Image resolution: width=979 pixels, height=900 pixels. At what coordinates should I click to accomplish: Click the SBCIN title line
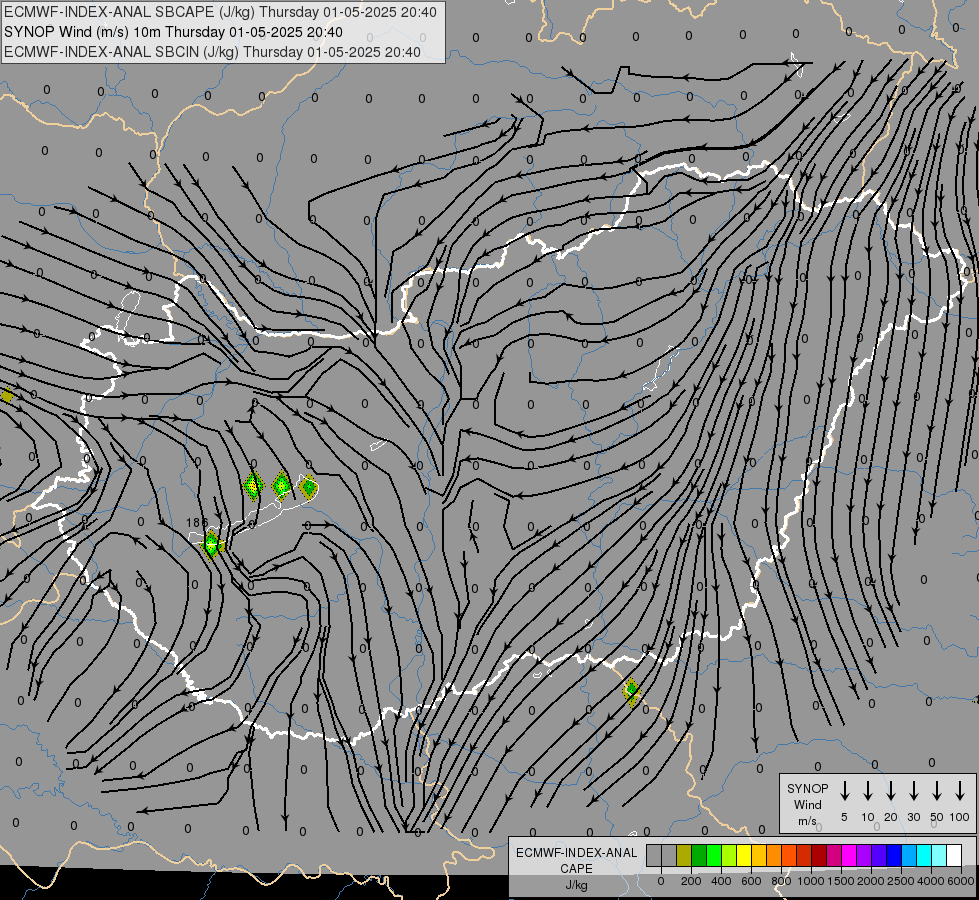click(212, 52)
